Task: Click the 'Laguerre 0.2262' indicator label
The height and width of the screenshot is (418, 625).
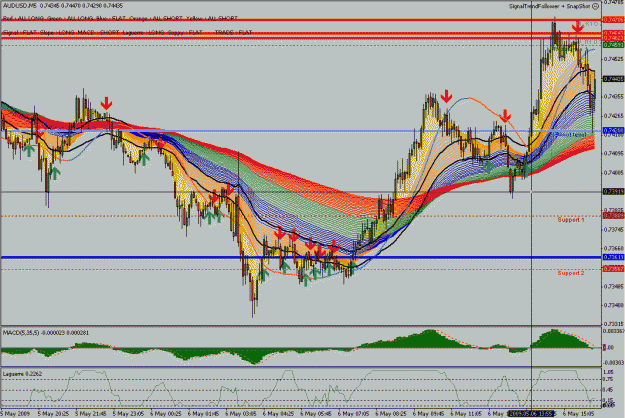Action: click(x=22, y=374)
